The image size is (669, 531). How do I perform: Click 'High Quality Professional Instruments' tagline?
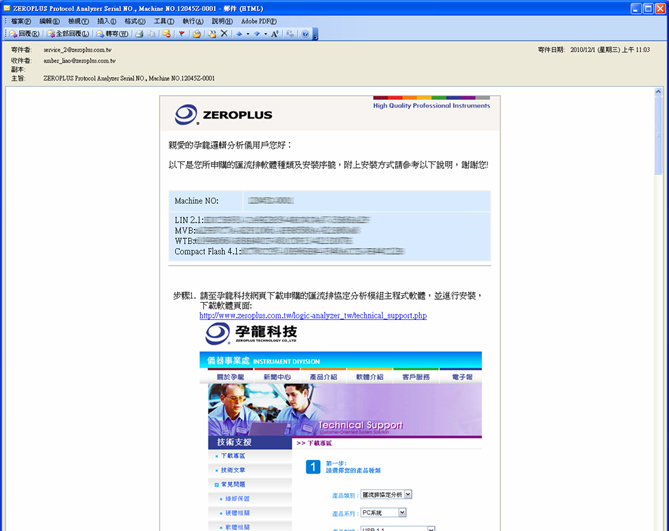pyautogui.click(x=431, y=105)
